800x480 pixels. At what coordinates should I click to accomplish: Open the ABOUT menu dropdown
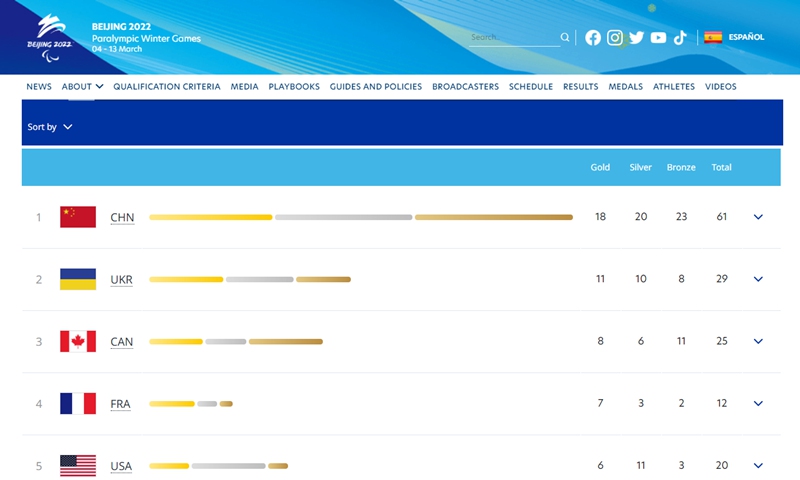click(x=83, y=87)
